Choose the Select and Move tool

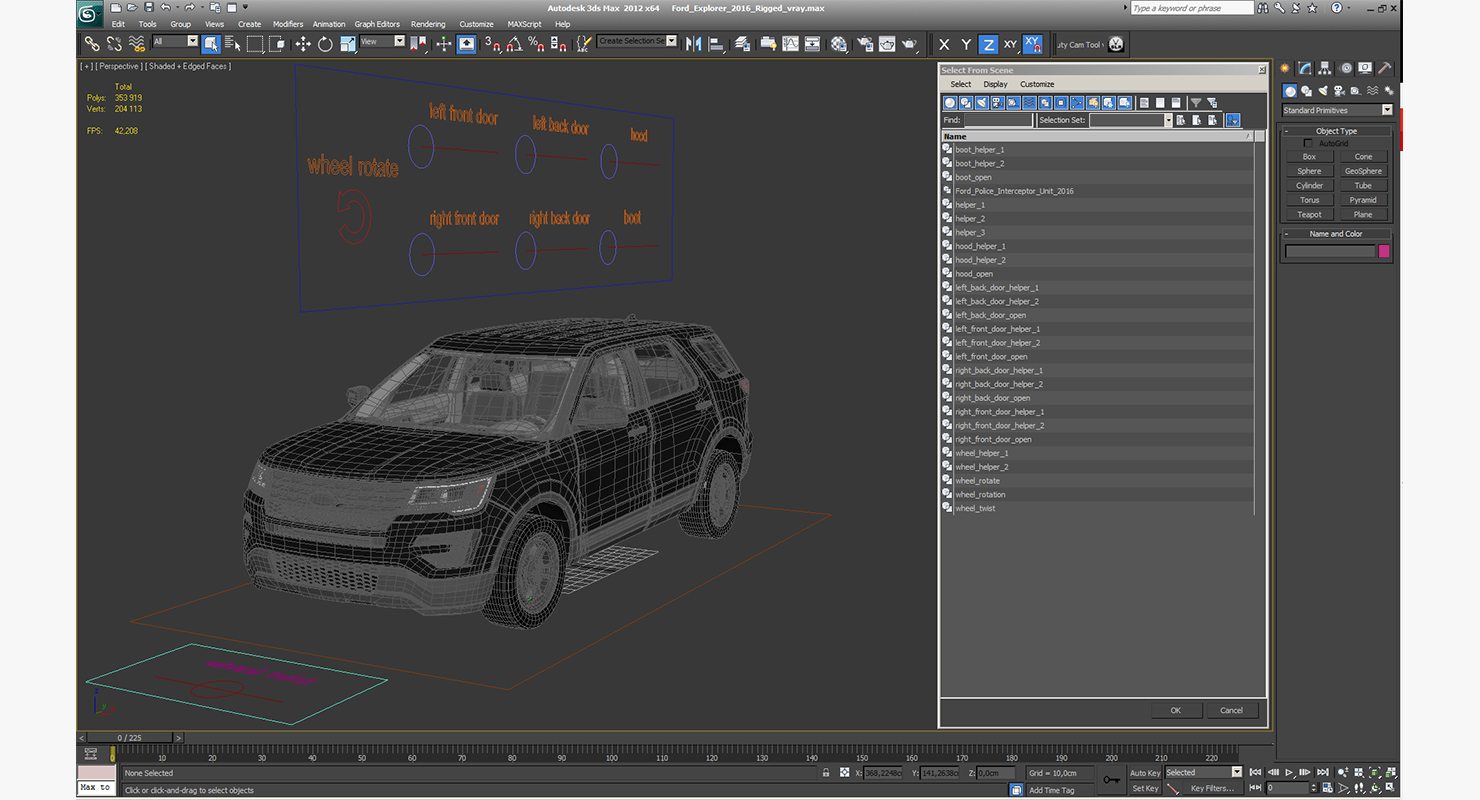point(303,44)
